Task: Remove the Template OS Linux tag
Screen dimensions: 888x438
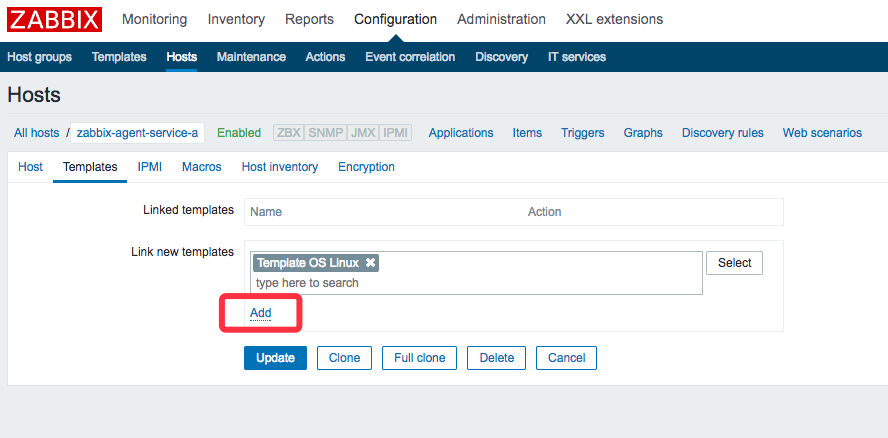Action: [x=370, y=263]
